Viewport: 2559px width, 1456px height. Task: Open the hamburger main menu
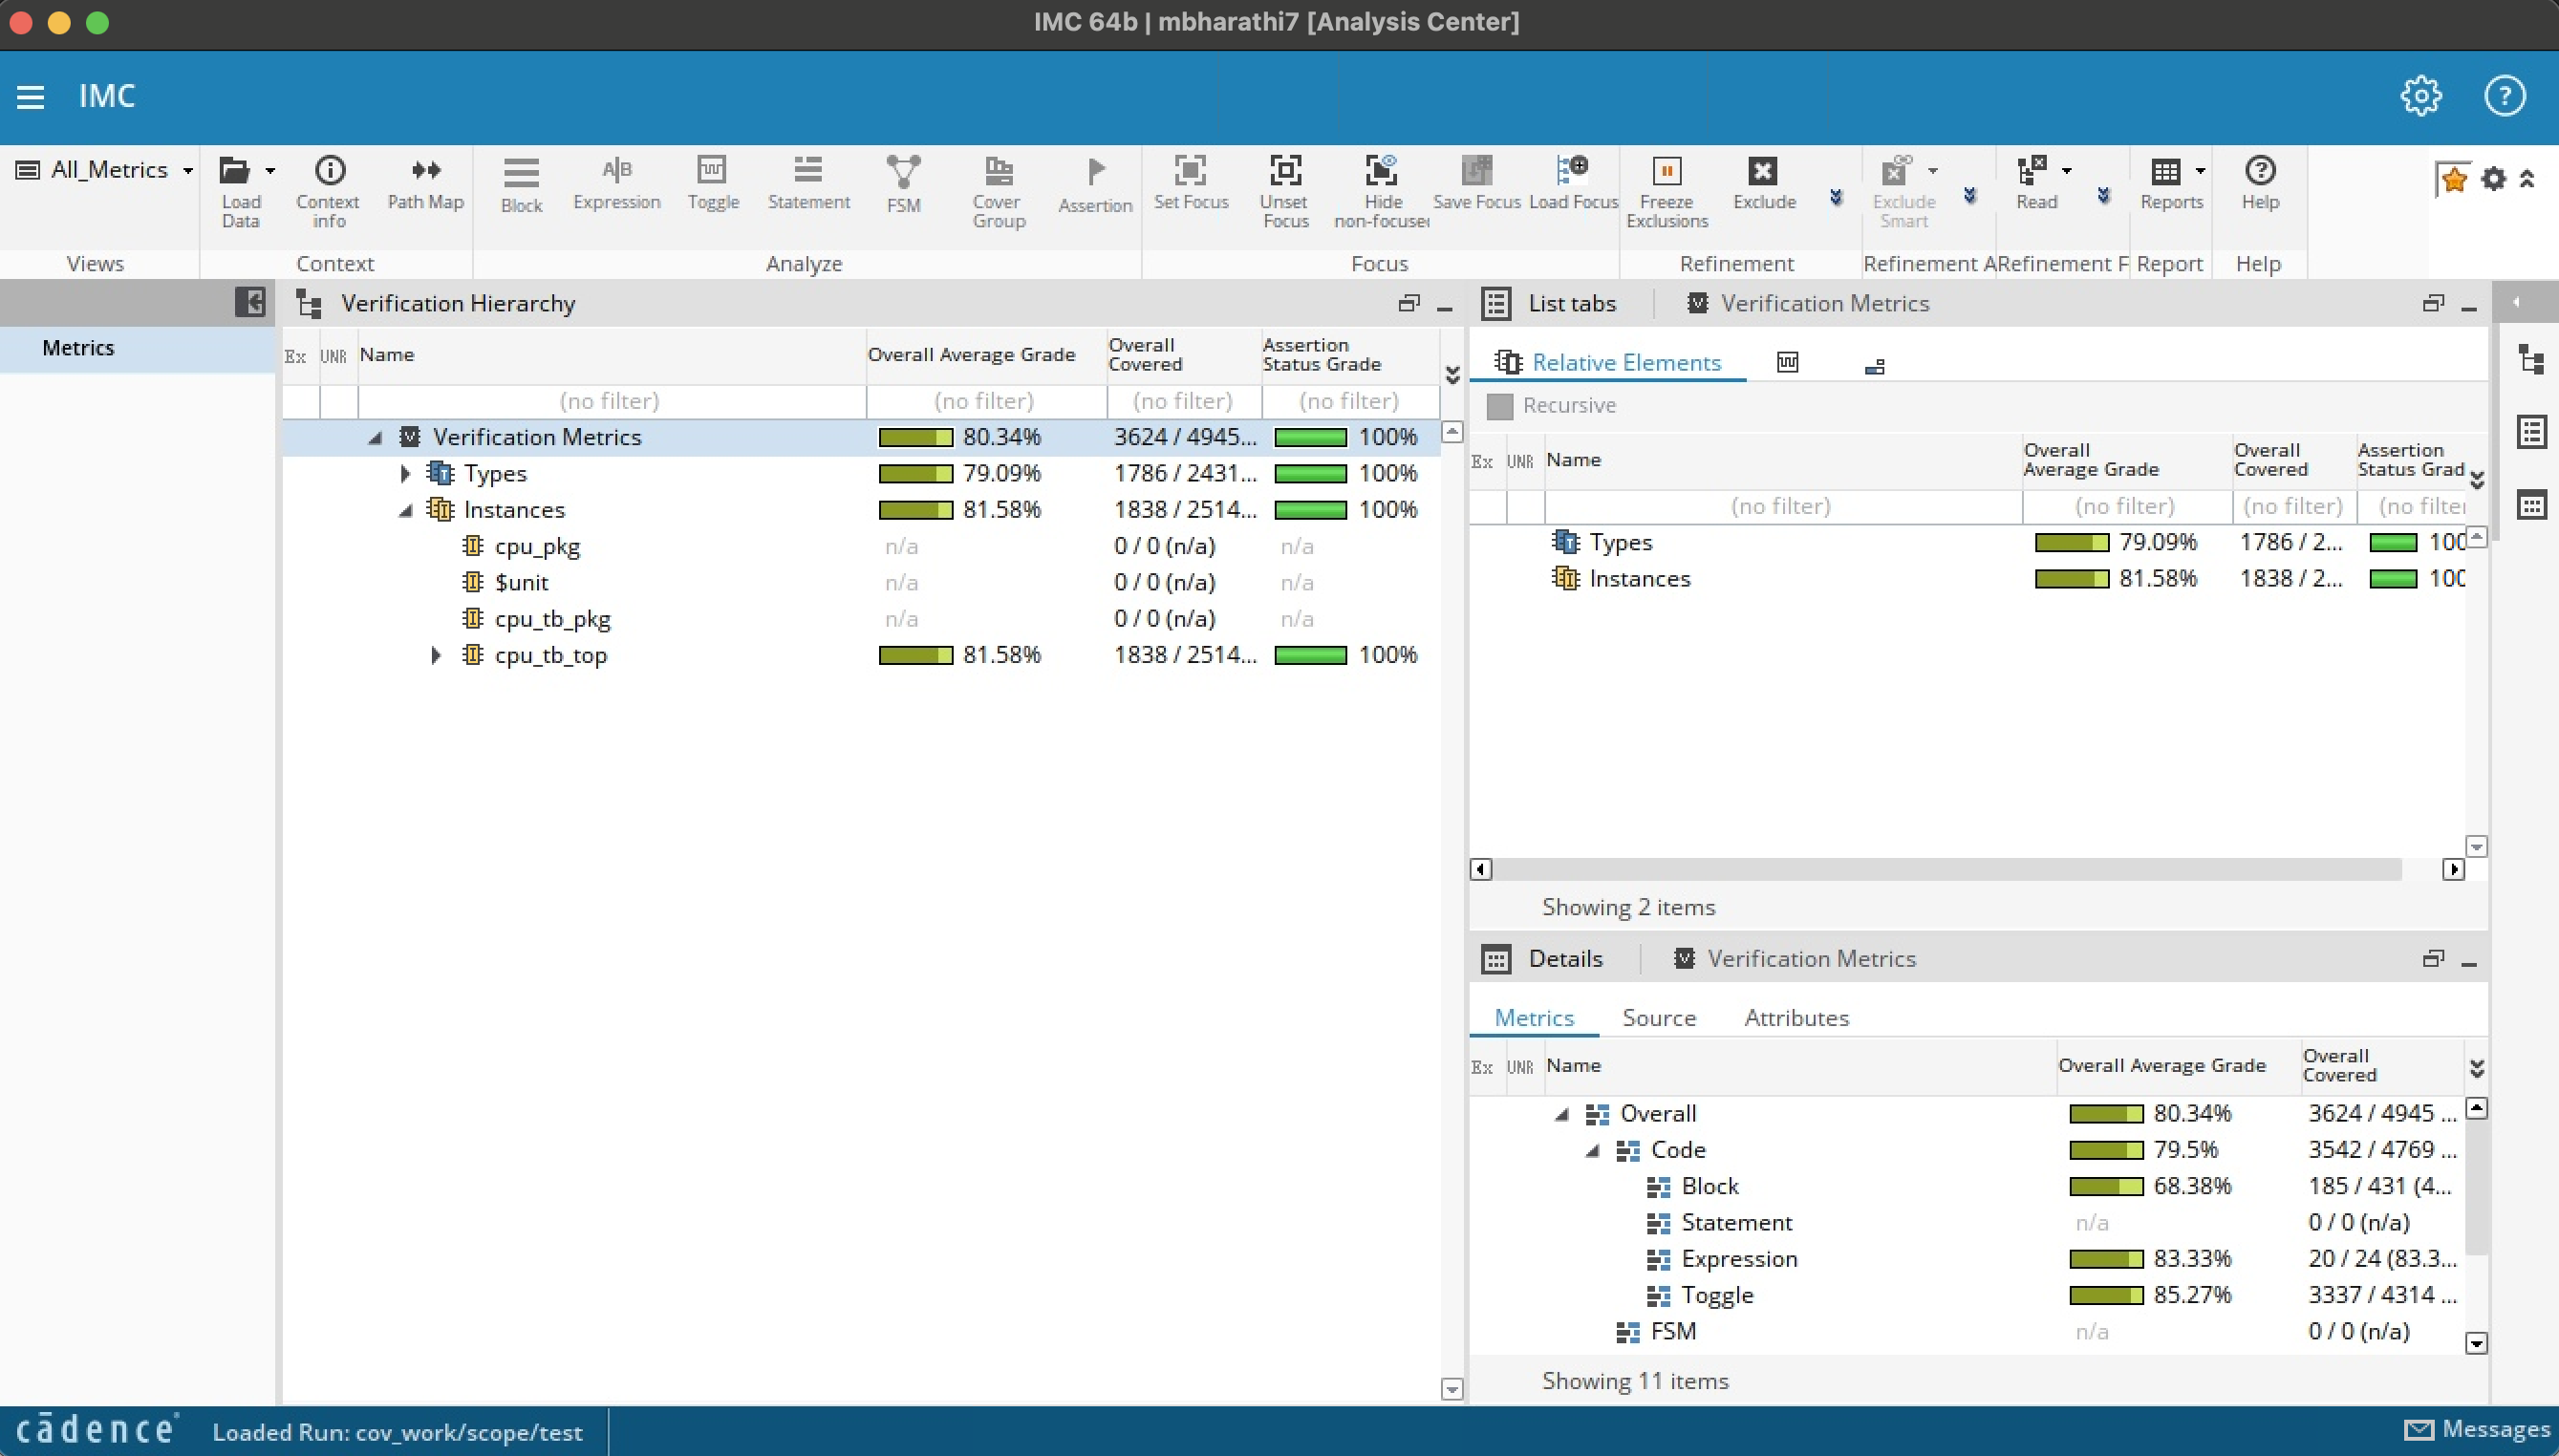pyautogui.click(x=30, y=97)
